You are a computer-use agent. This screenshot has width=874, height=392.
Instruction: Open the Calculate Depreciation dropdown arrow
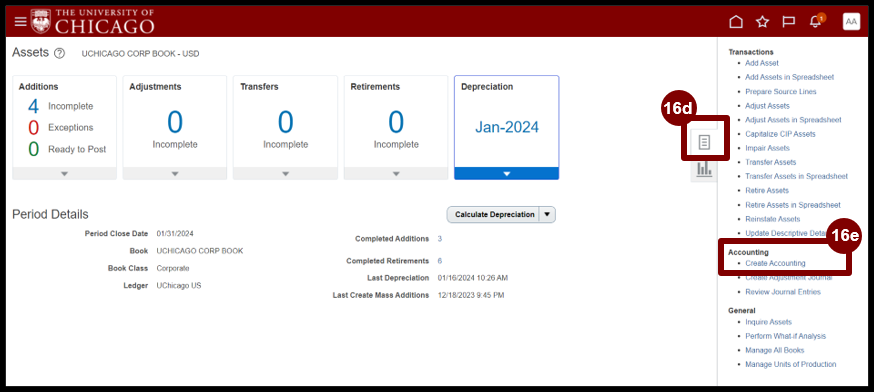[x=547, y=215]
